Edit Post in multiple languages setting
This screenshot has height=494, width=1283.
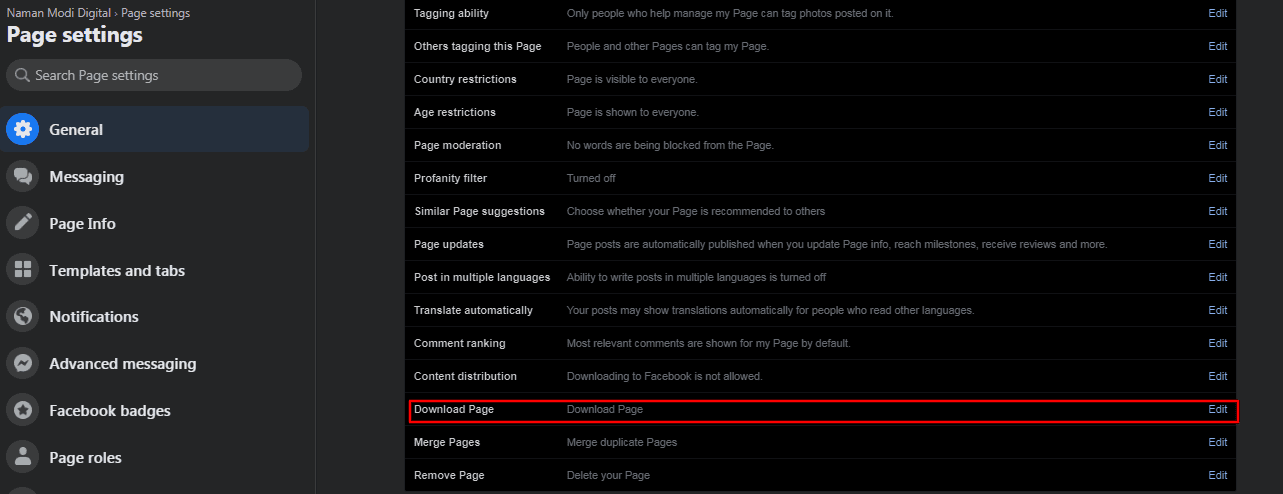[x=1217, y=277]
